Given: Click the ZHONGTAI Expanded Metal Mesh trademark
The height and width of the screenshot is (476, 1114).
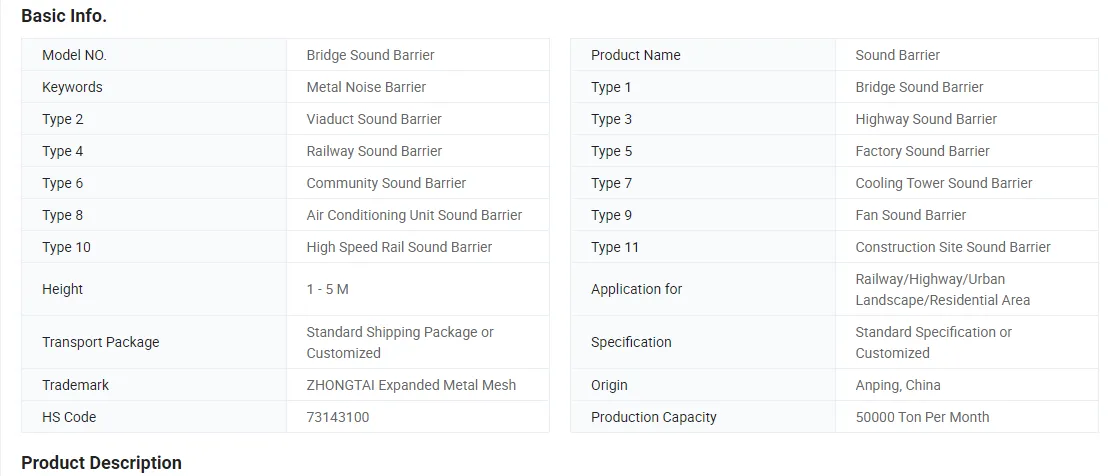Looking at the screenshot, I should [x=411, y=385].
